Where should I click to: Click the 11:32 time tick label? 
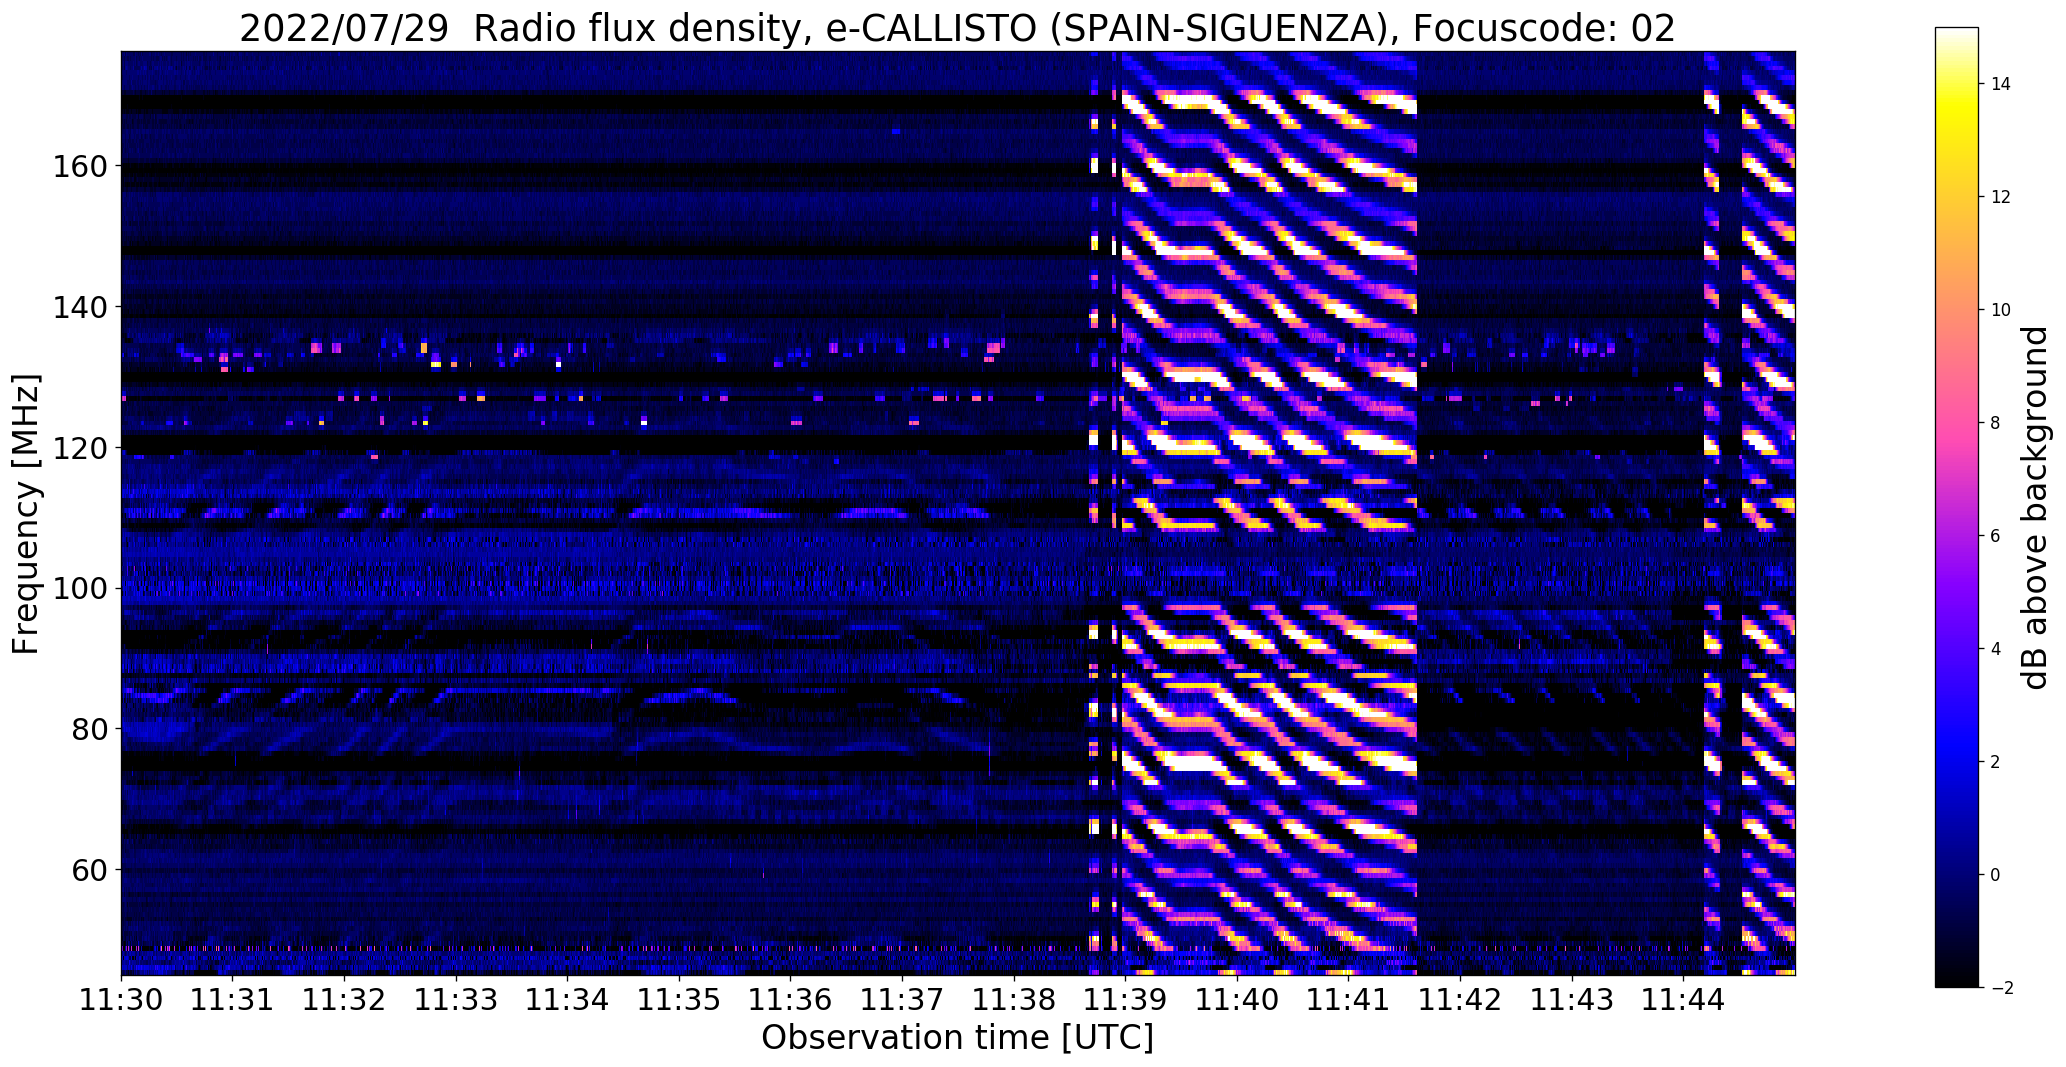[x=344, y=1000]
